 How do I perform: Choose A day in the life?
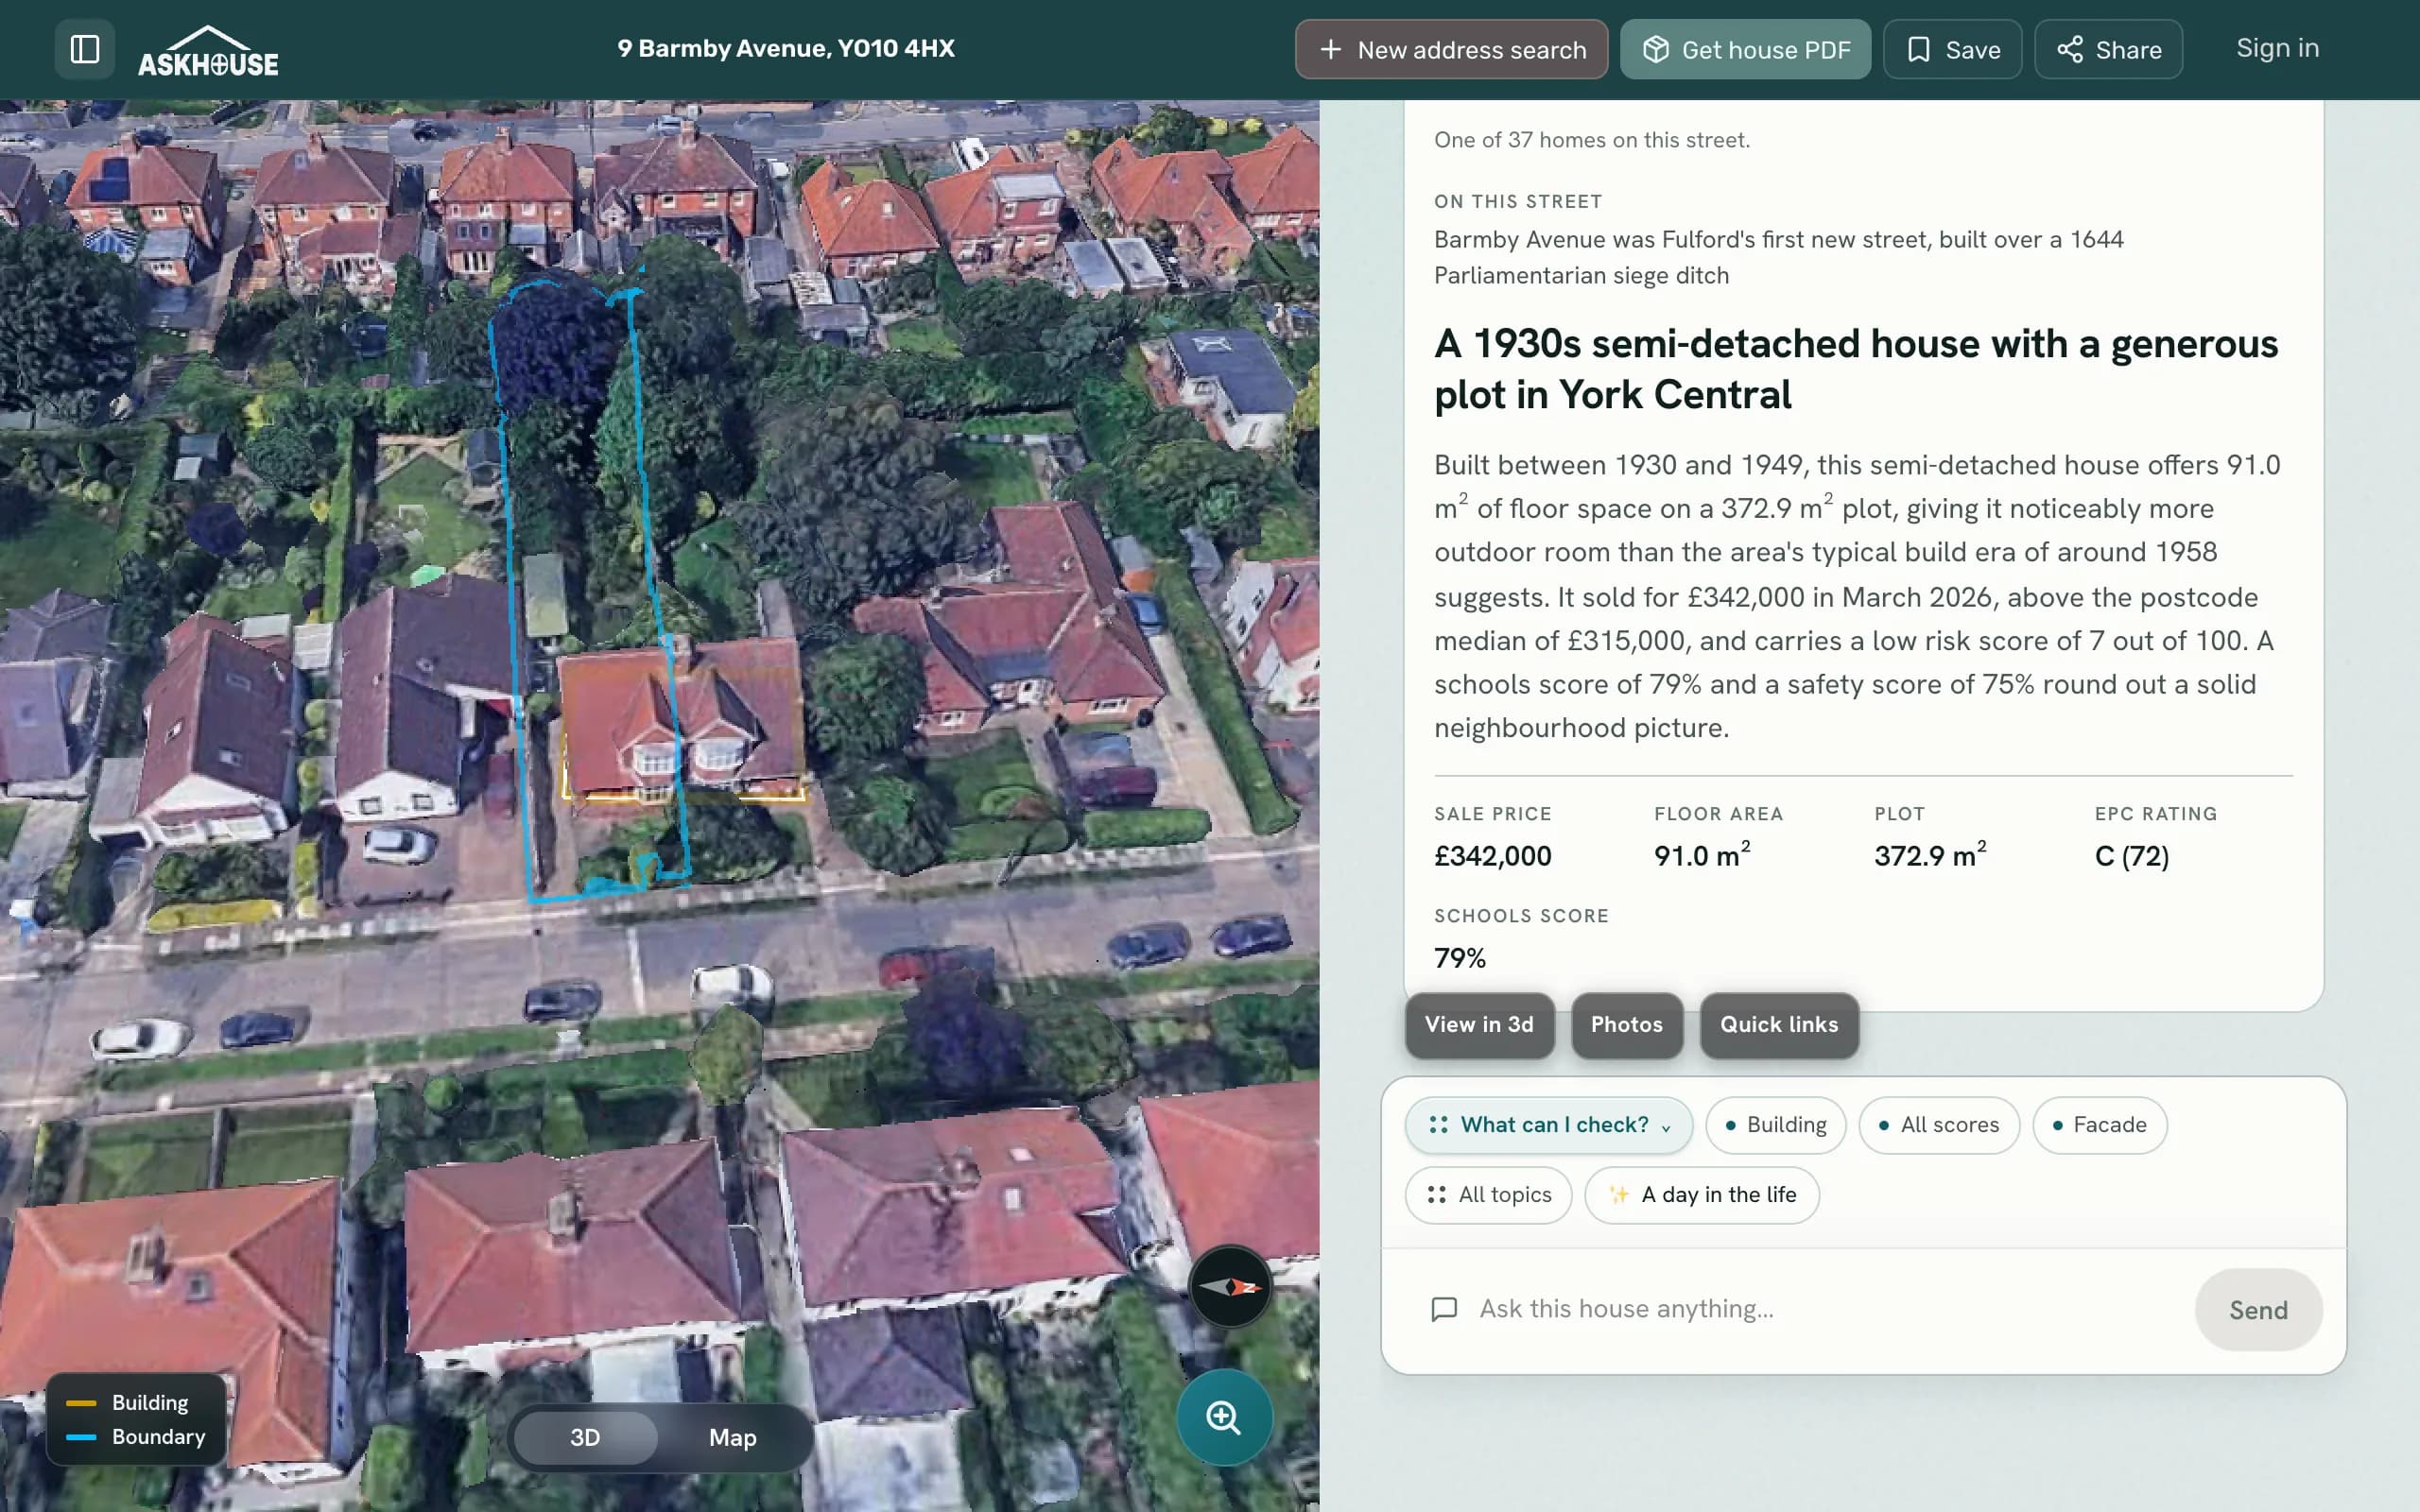point(1701,1195)
